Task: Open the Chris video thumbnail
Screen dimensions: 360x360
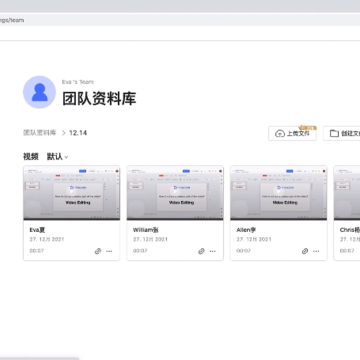Action: [347, 193]
